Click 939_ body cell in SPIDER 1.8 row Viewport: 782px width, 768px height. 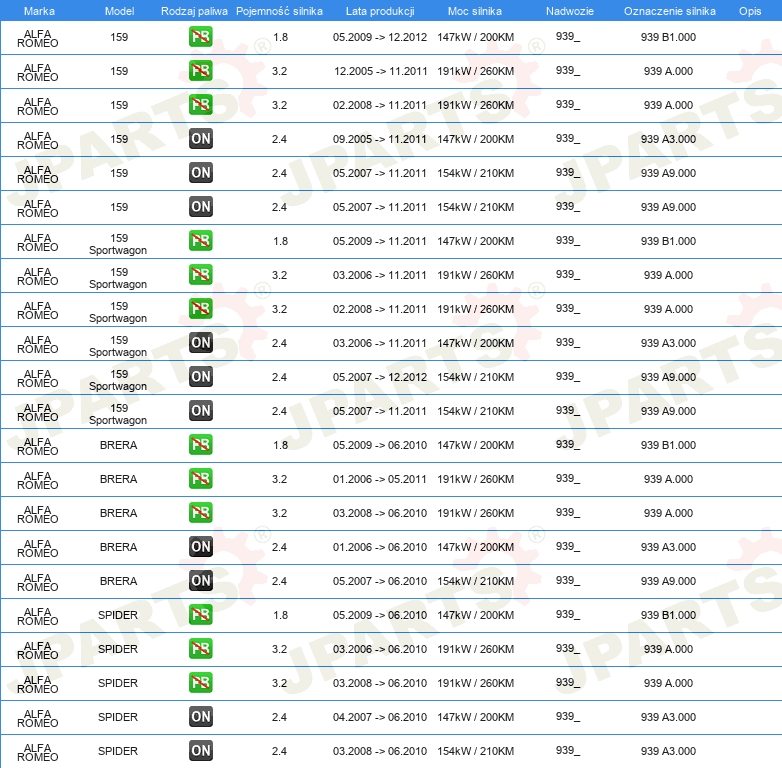(568, 614)
